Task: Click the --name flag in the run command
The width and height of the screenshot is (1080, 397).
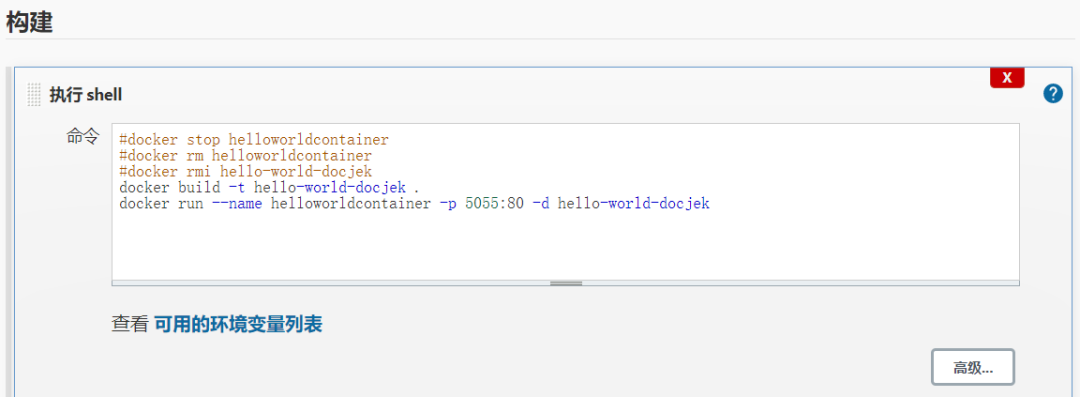Action: pyautogui.click(x=237, y=203)
